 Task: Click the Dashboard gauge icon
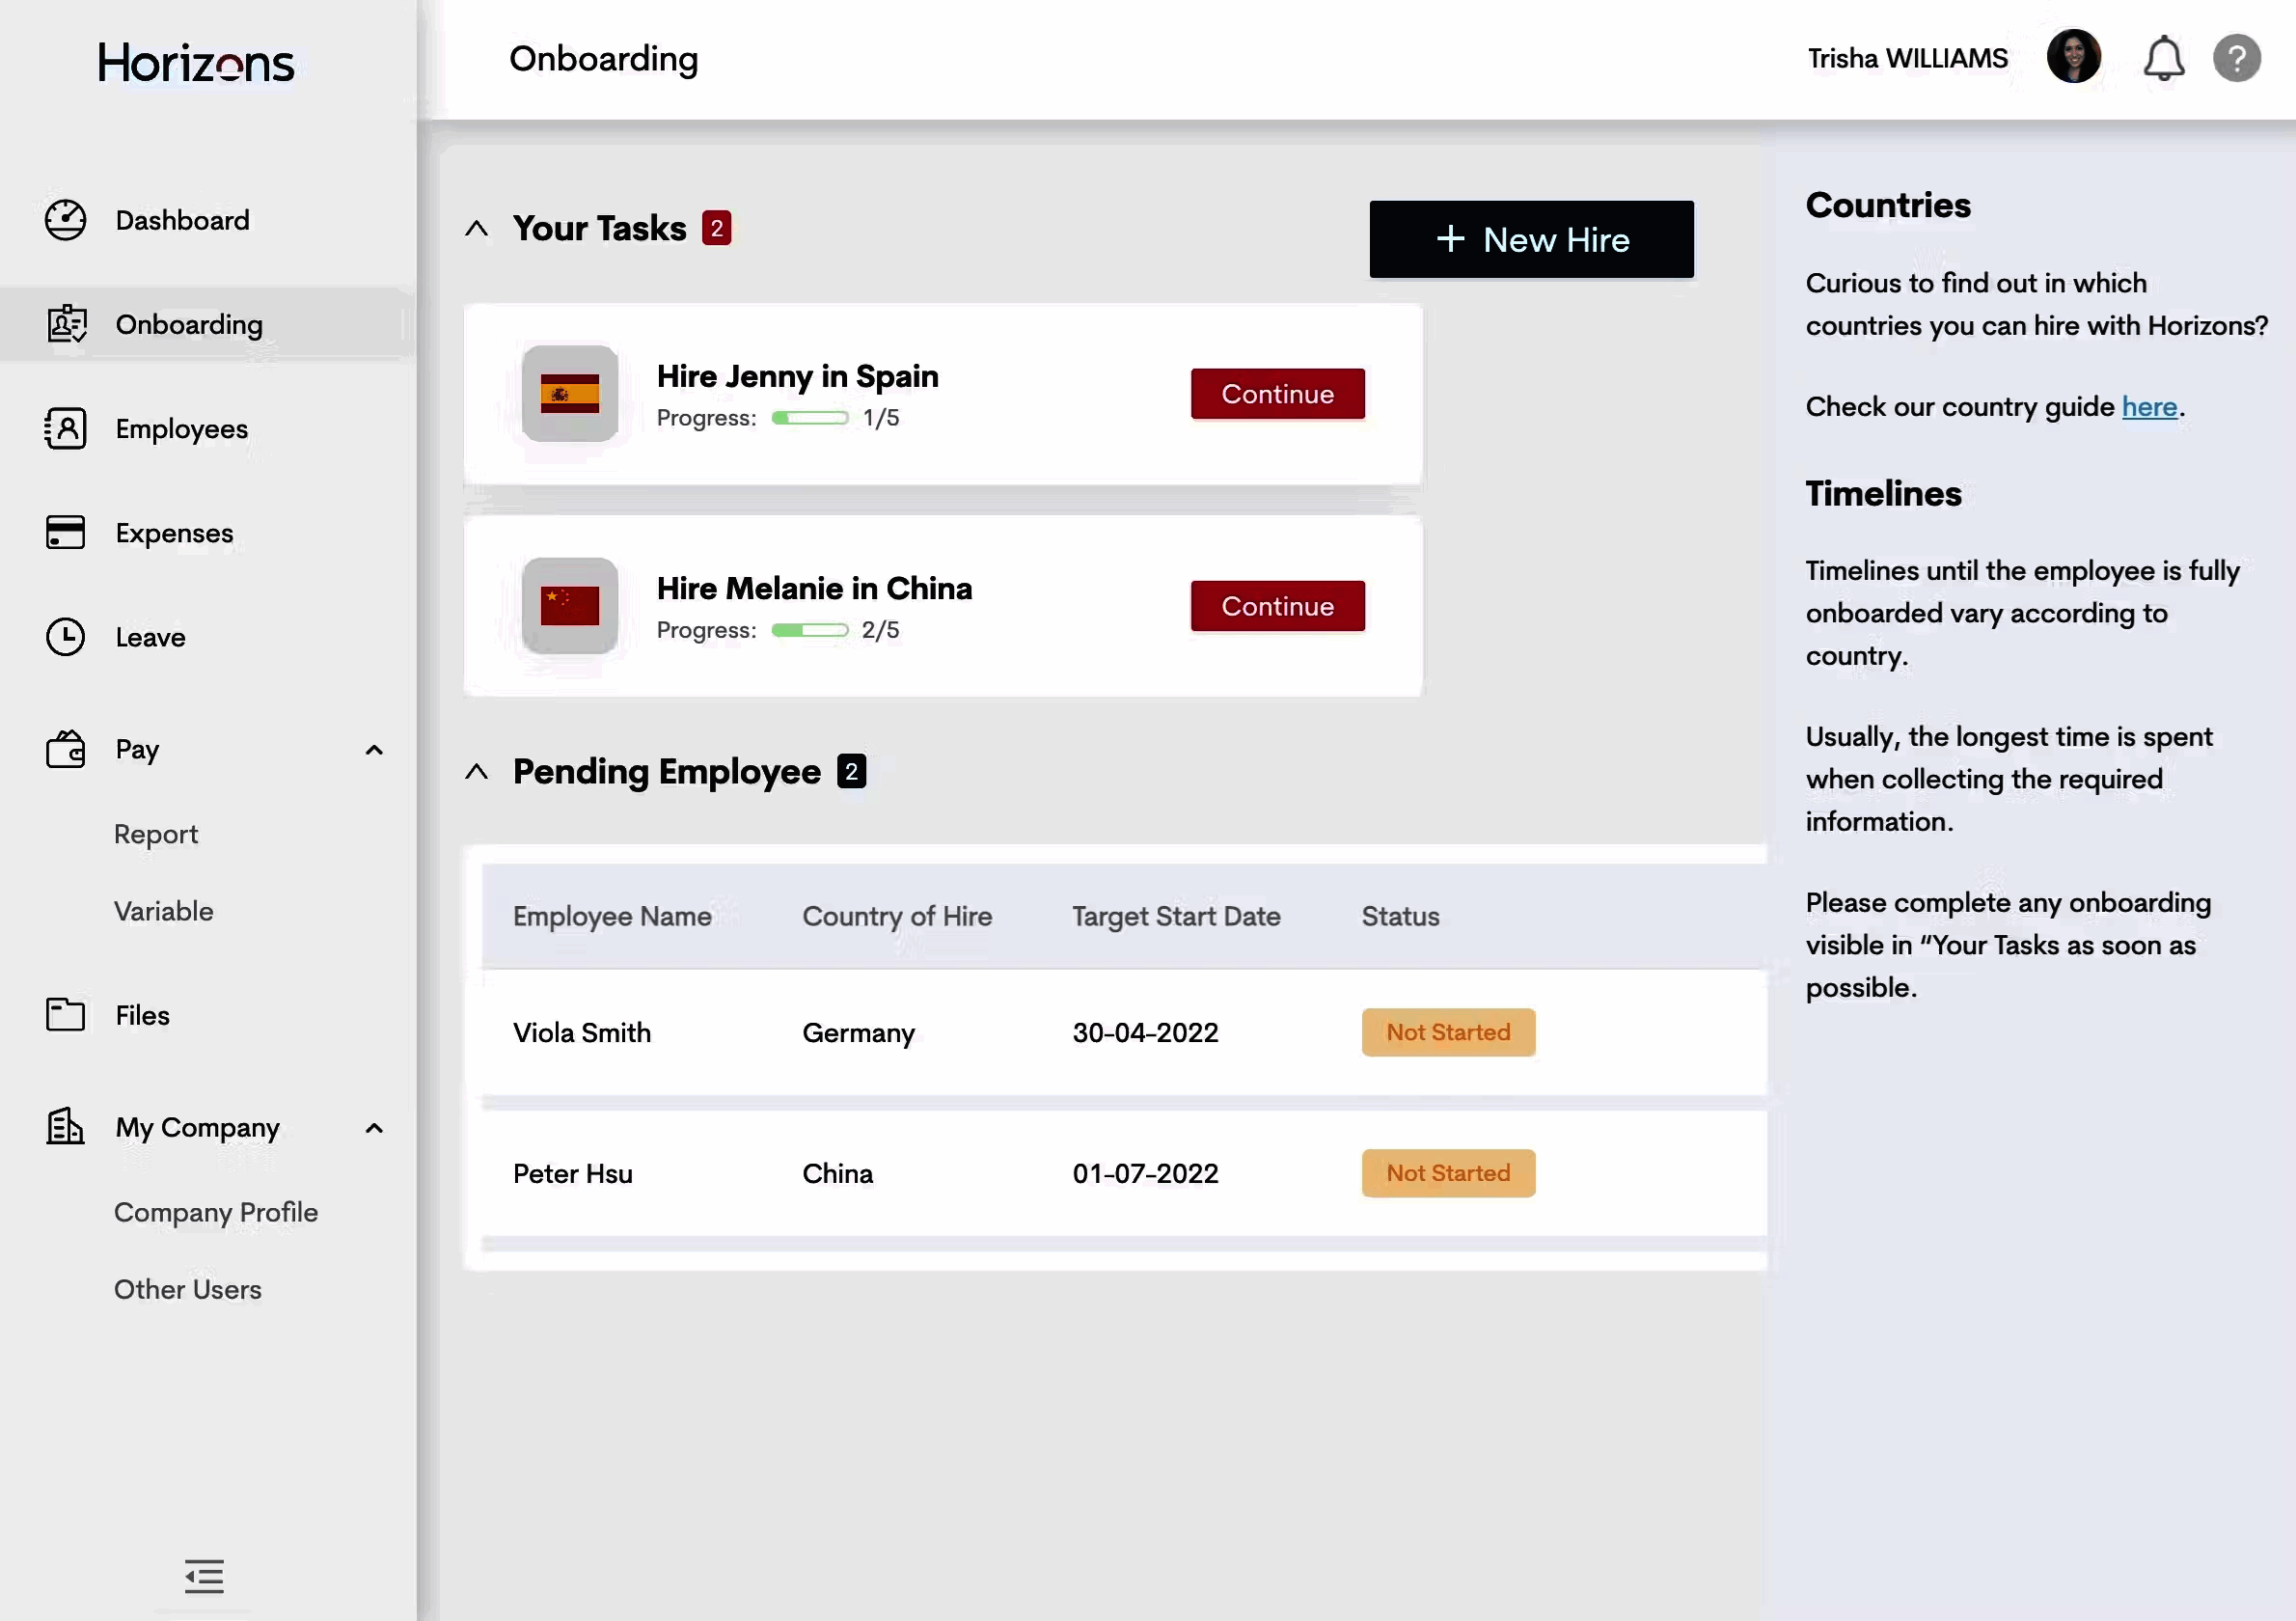pos(66,220)
